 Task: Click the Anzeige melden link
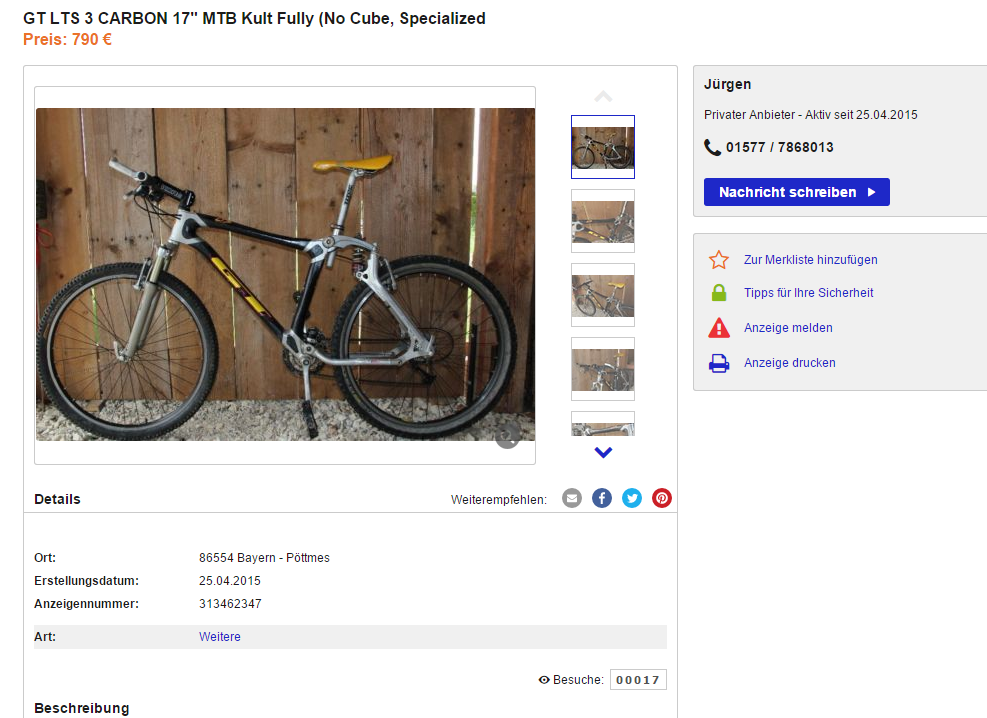coord(788,328)
